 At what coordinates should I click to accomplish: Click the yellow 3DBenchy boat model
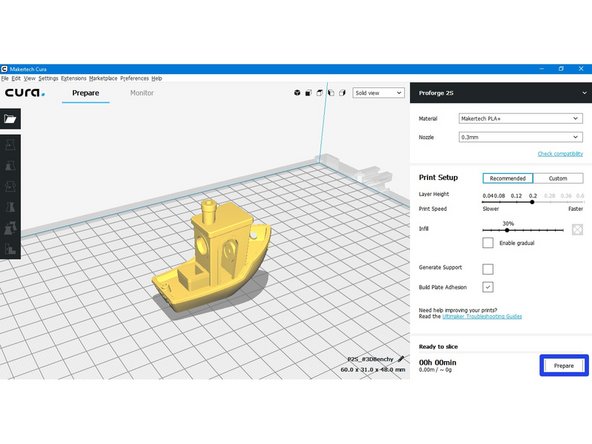(x=212, y=256)
